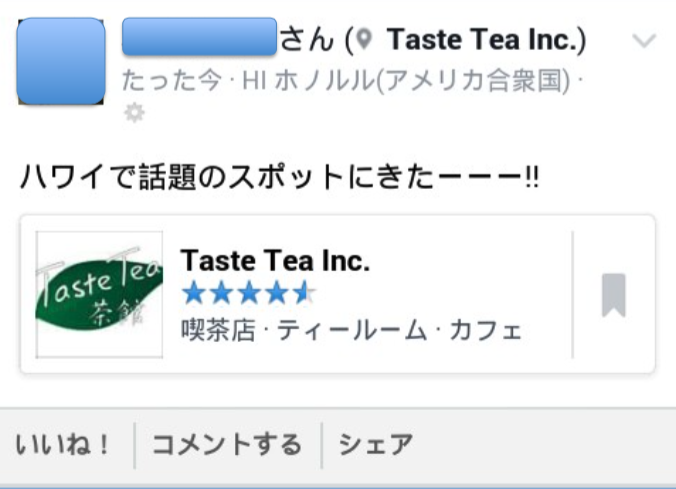Open Taste Tea Inc. check-in link in header
Image resolution: width=676 pixels, height=489 pixels.
[486, 40]
